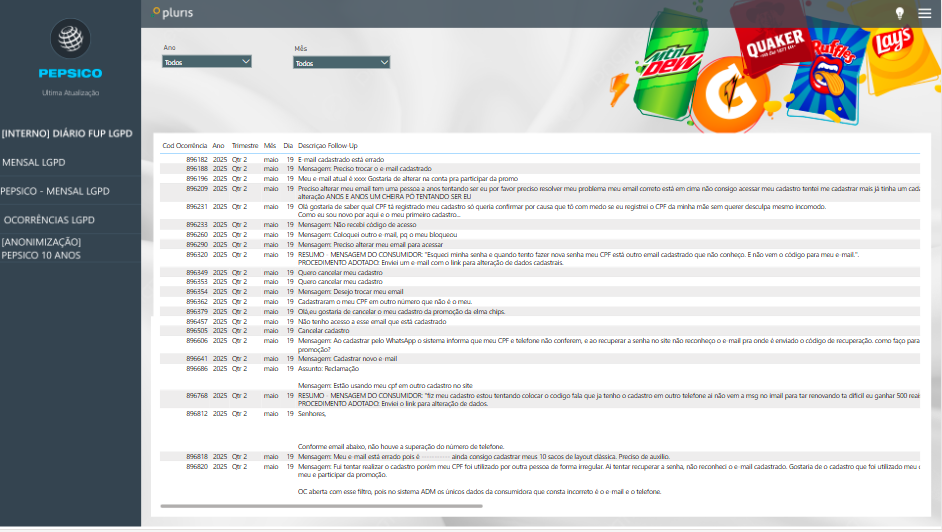Screen dimensions: 942x532
Task: Sort by Cod Ocorrência column header
Action: click(184, 146)
